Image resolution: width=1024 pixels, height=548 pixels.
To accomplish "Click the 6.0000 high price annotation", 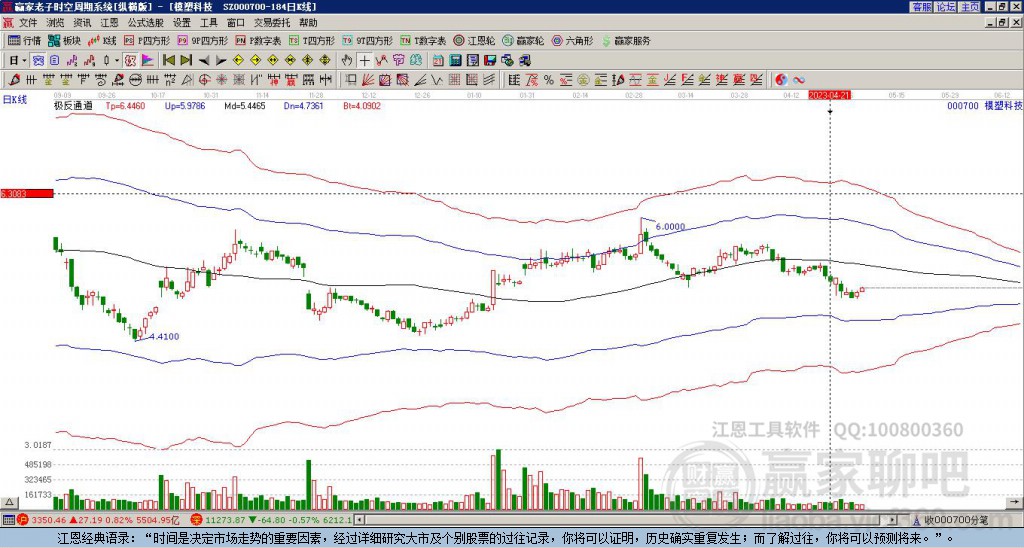I will tap(671, 227).
